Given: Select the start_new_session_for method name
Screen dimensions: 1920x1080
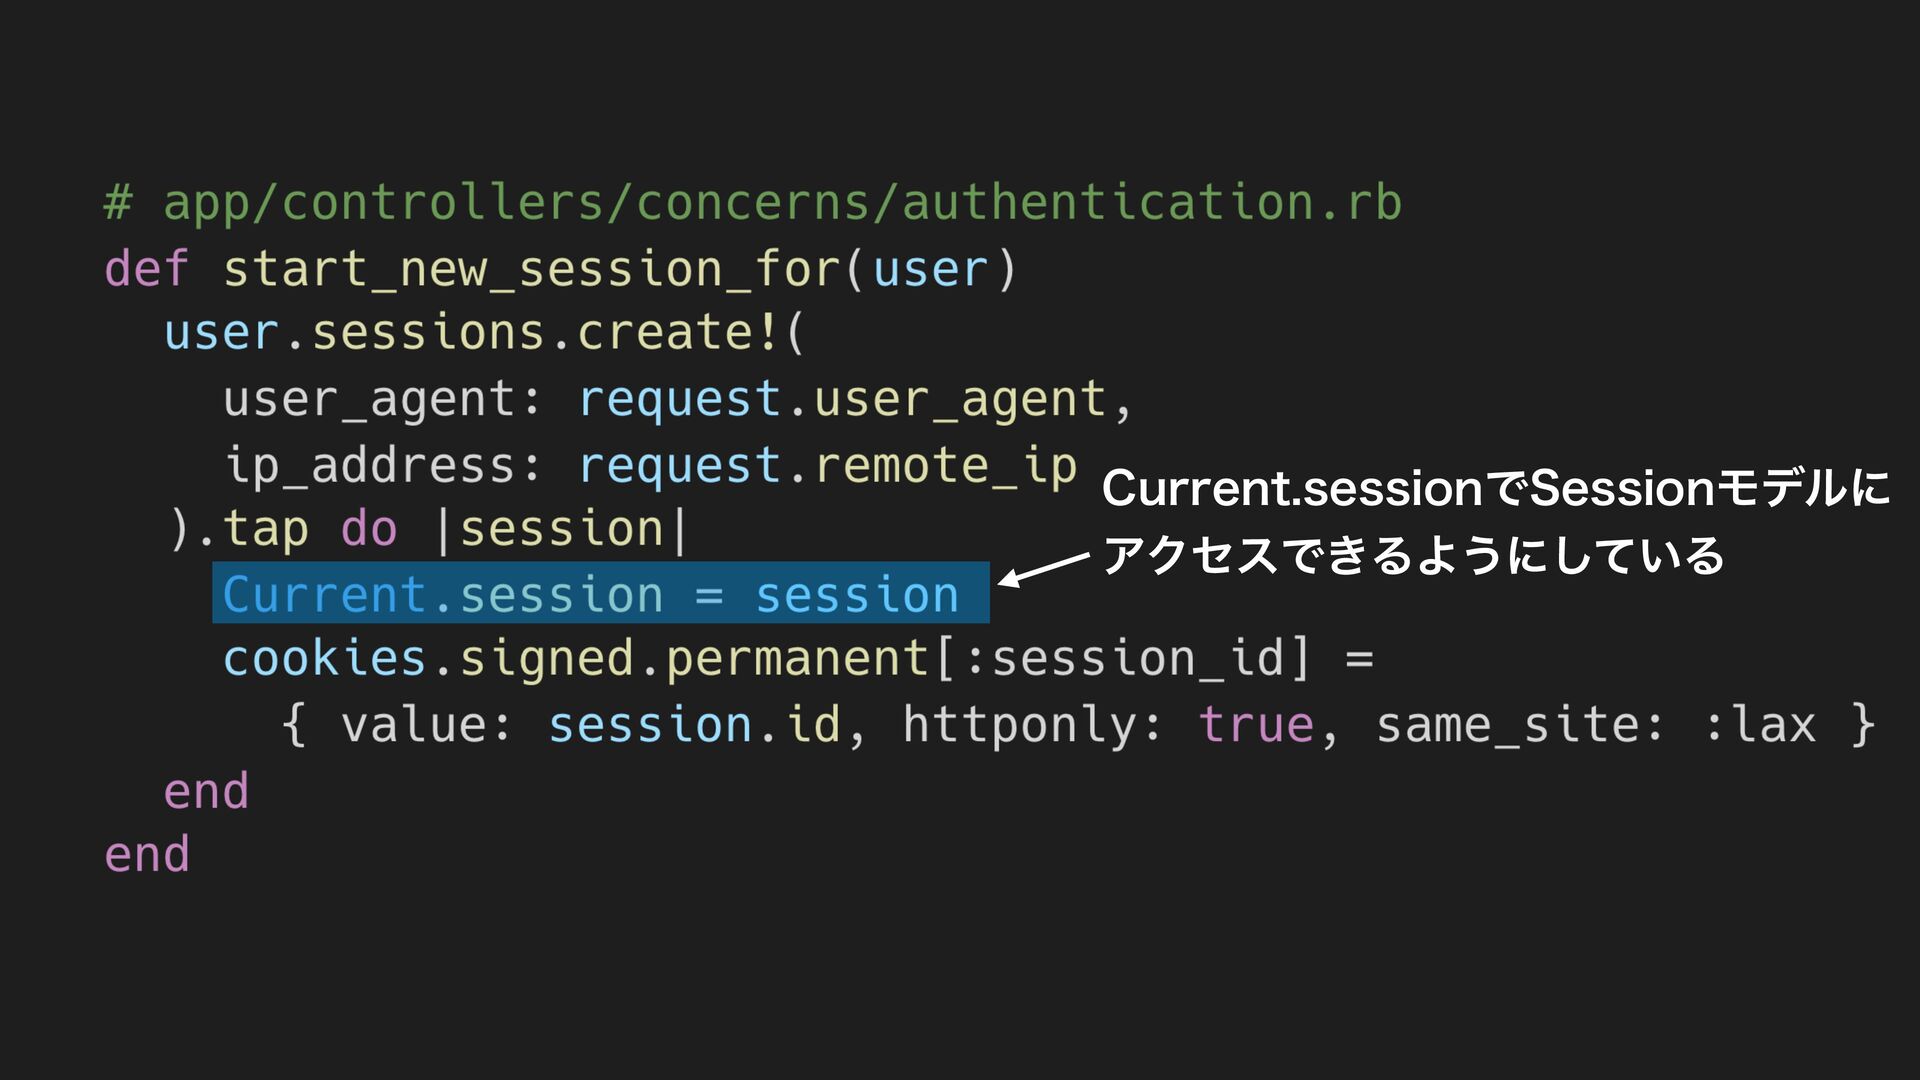Looking at the screenshot, I should 531,269.
